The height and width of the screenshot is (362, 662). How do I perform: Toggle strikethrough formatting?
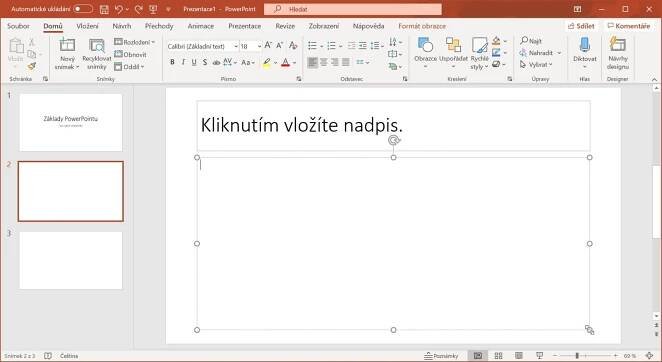click(x=216, y=63)
